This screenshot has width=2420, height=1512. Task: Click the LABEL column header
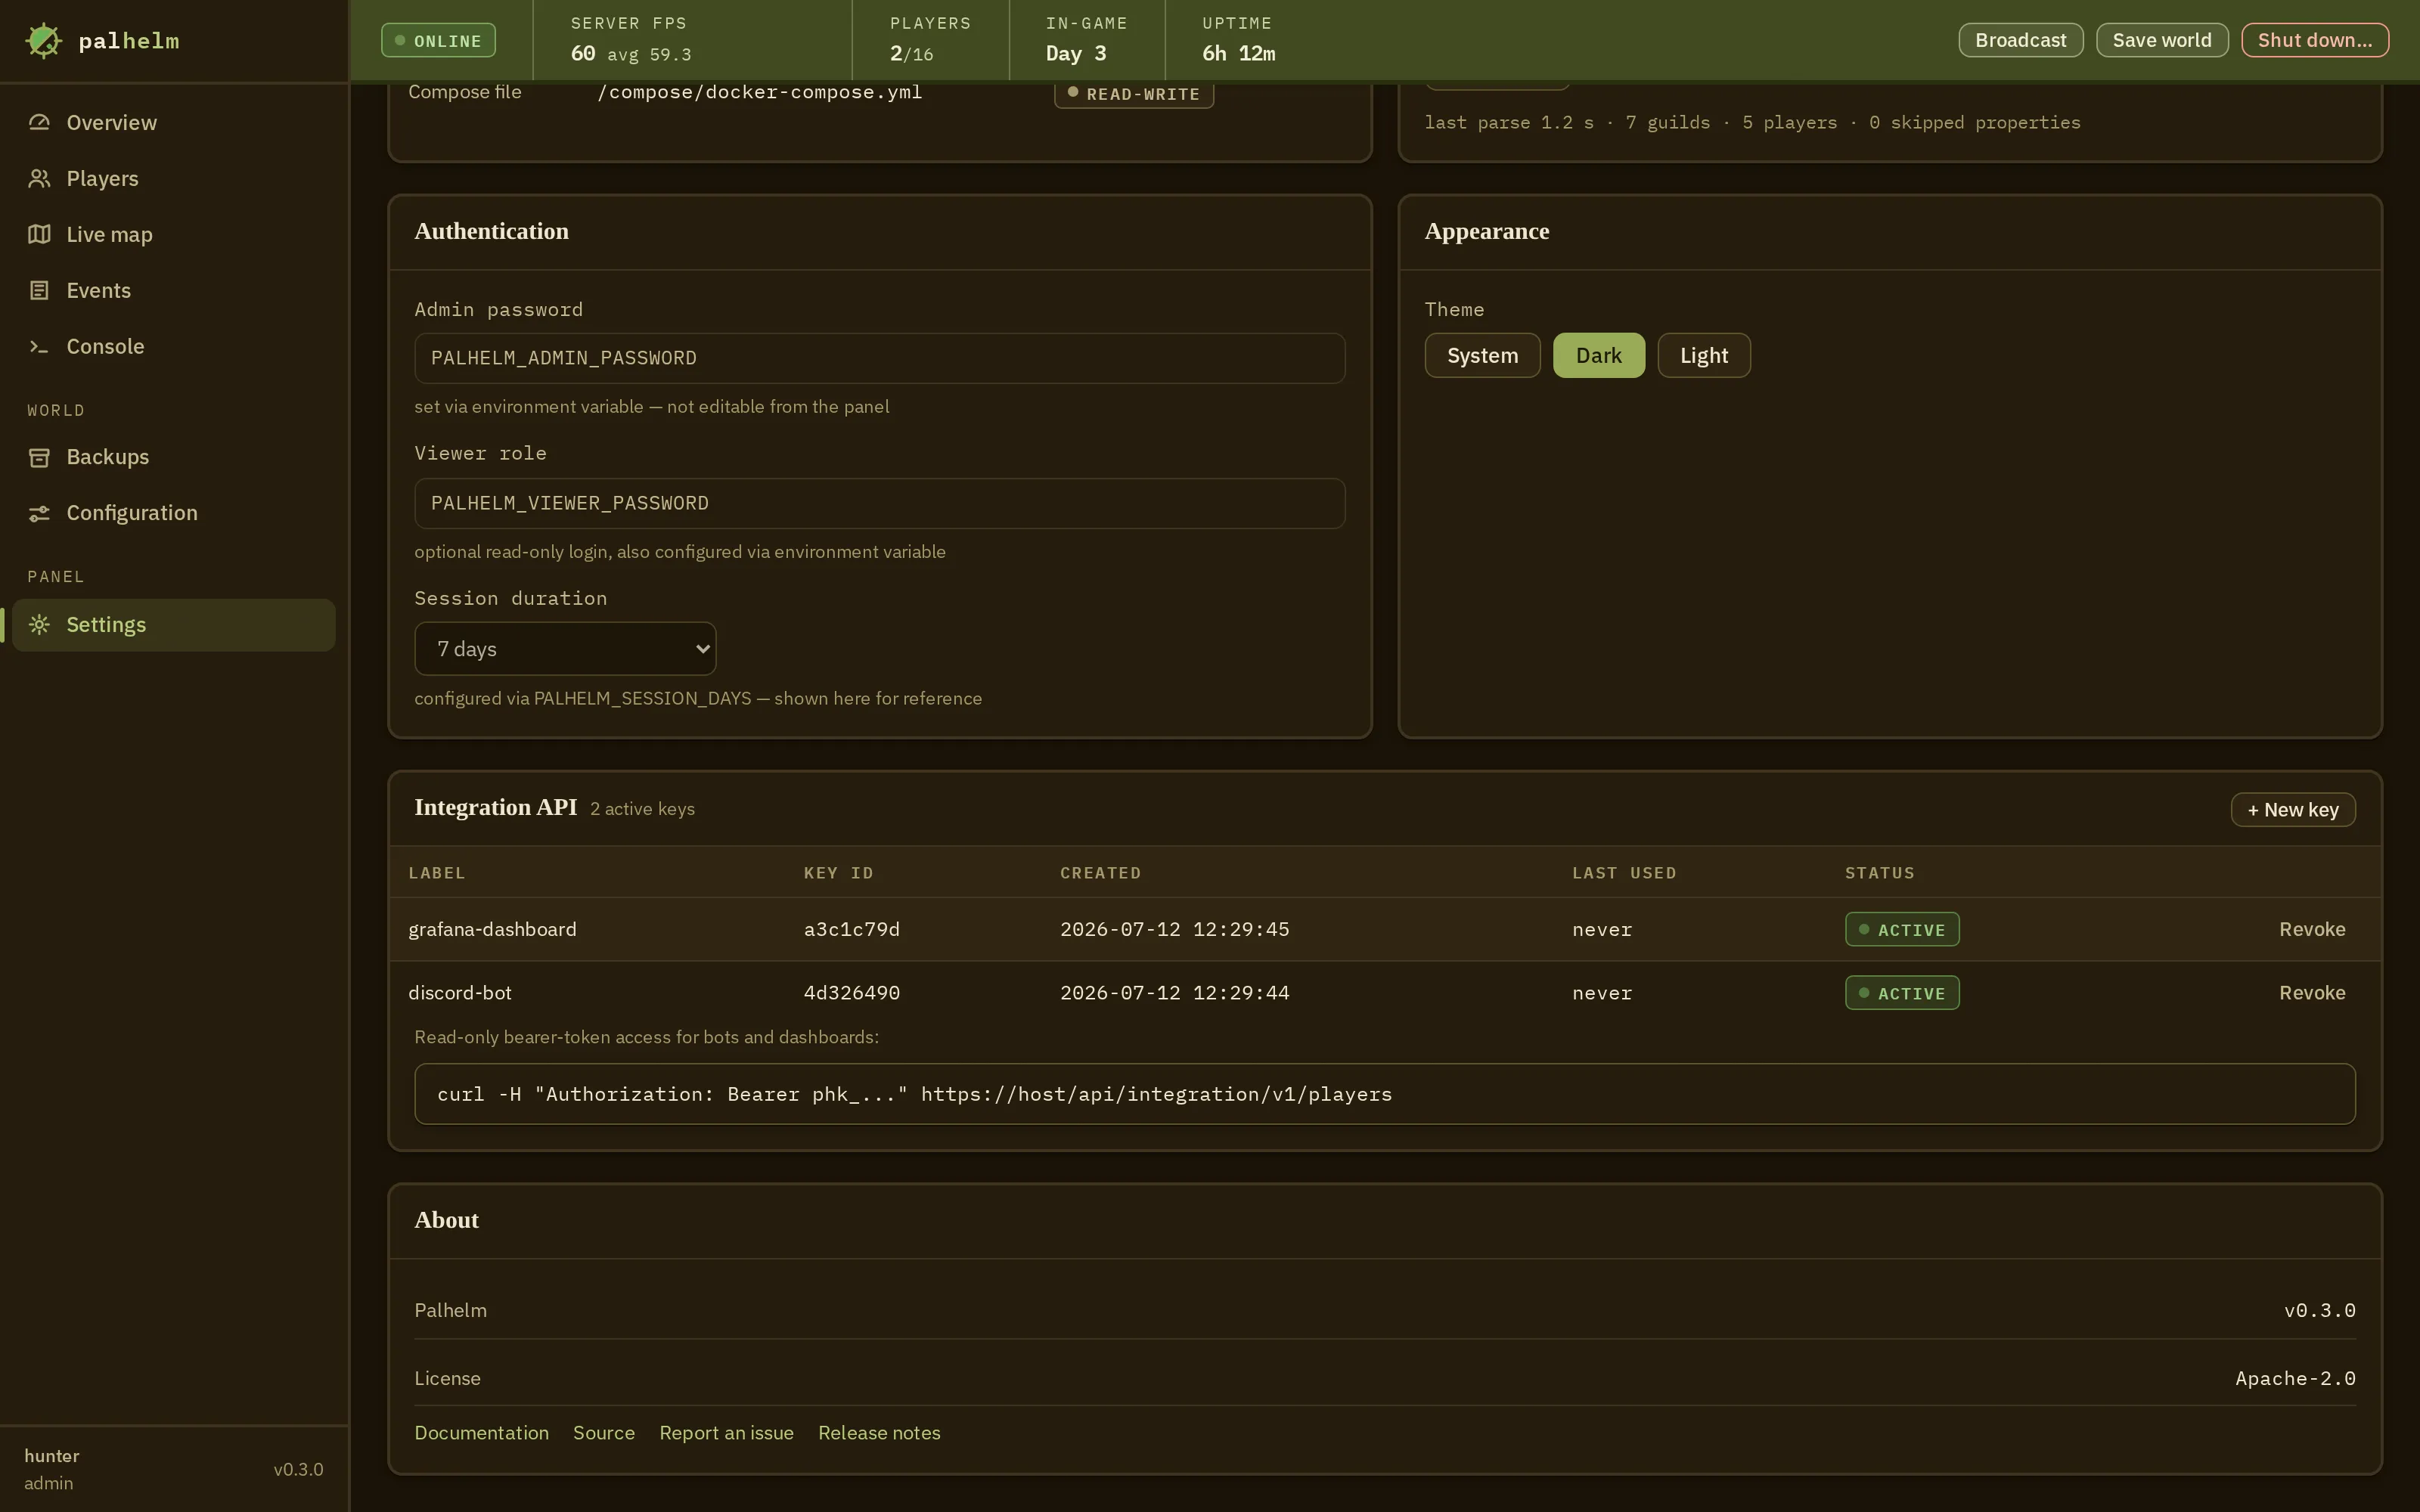[436, 873]
